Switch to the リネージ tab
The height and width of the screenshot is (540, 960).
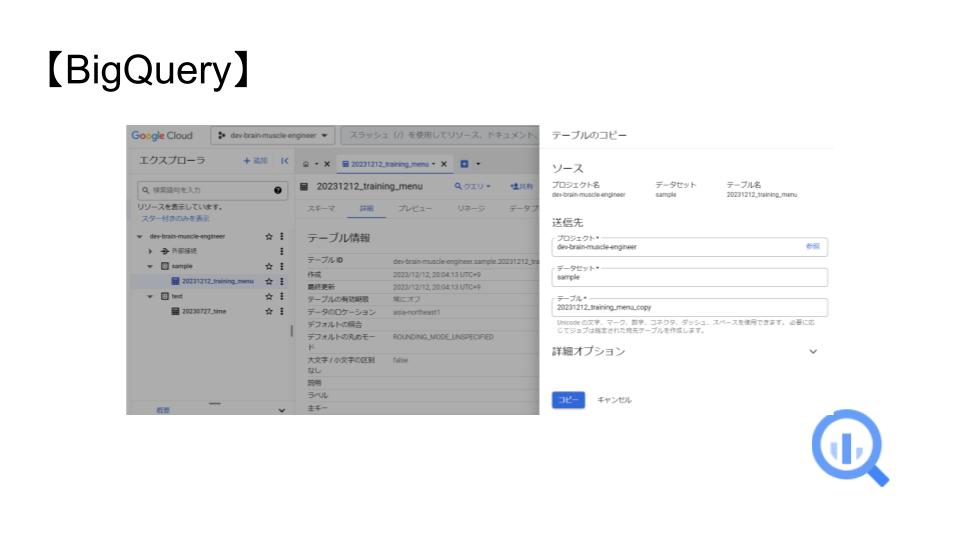coord(471,208)
